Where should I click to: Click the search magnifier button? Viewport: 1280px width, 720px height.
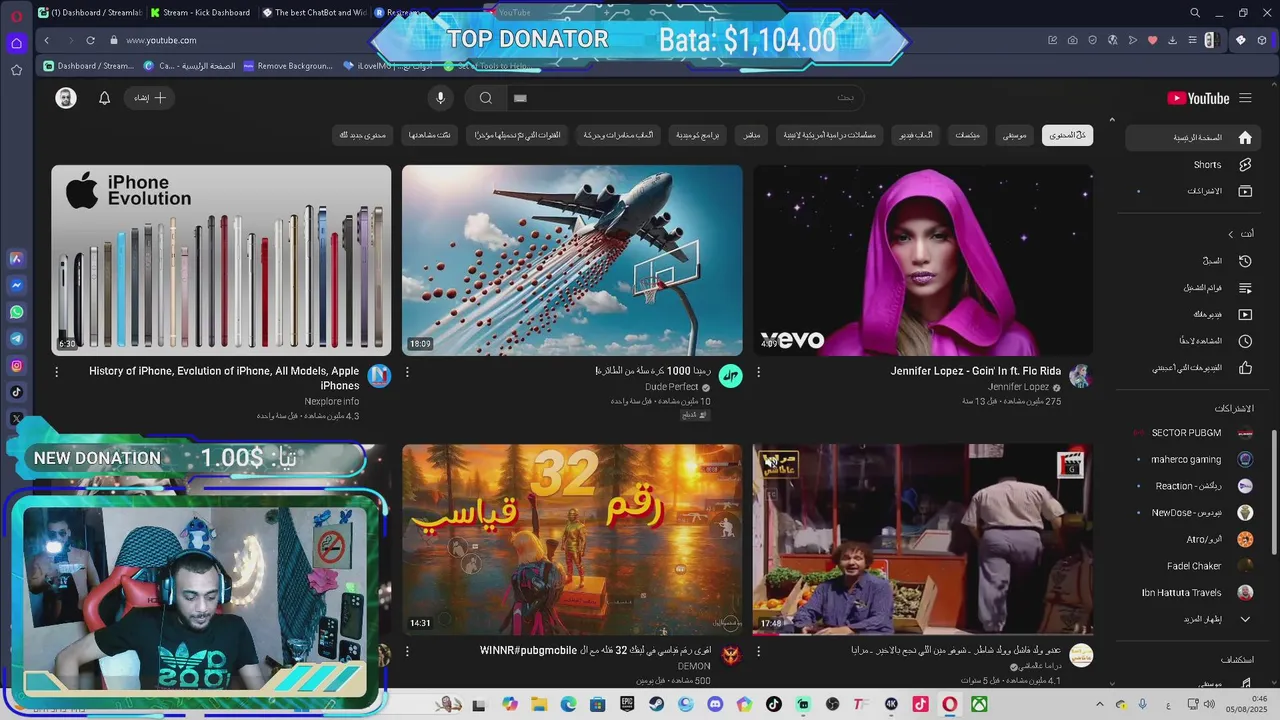tap(485, 98)
